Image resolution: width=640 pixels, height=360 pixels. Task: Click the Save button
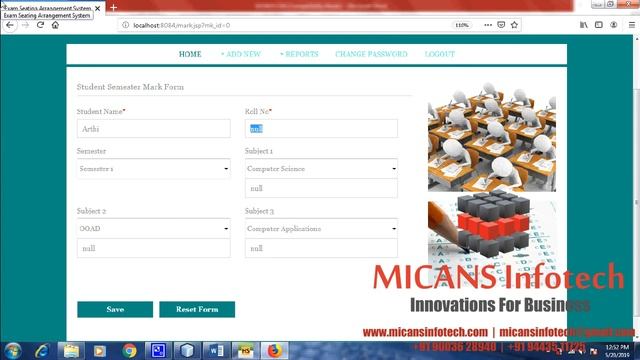click(115, 309)
